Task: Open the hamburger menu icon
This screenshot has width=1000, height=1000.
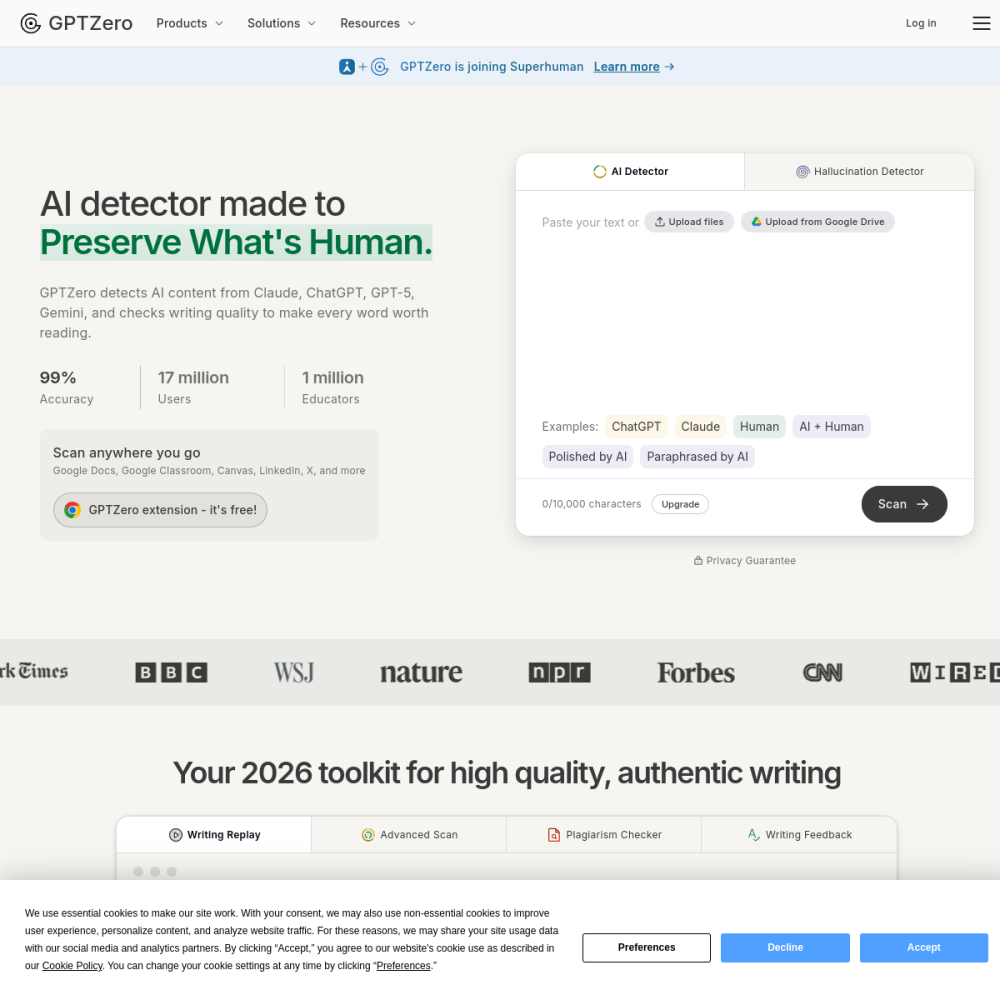Action: point(981,23)
